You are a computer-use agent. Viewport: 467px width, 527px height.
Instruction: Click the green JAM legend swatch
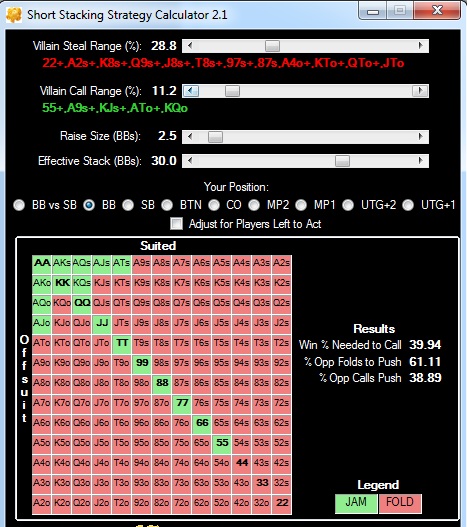(356, 503)
